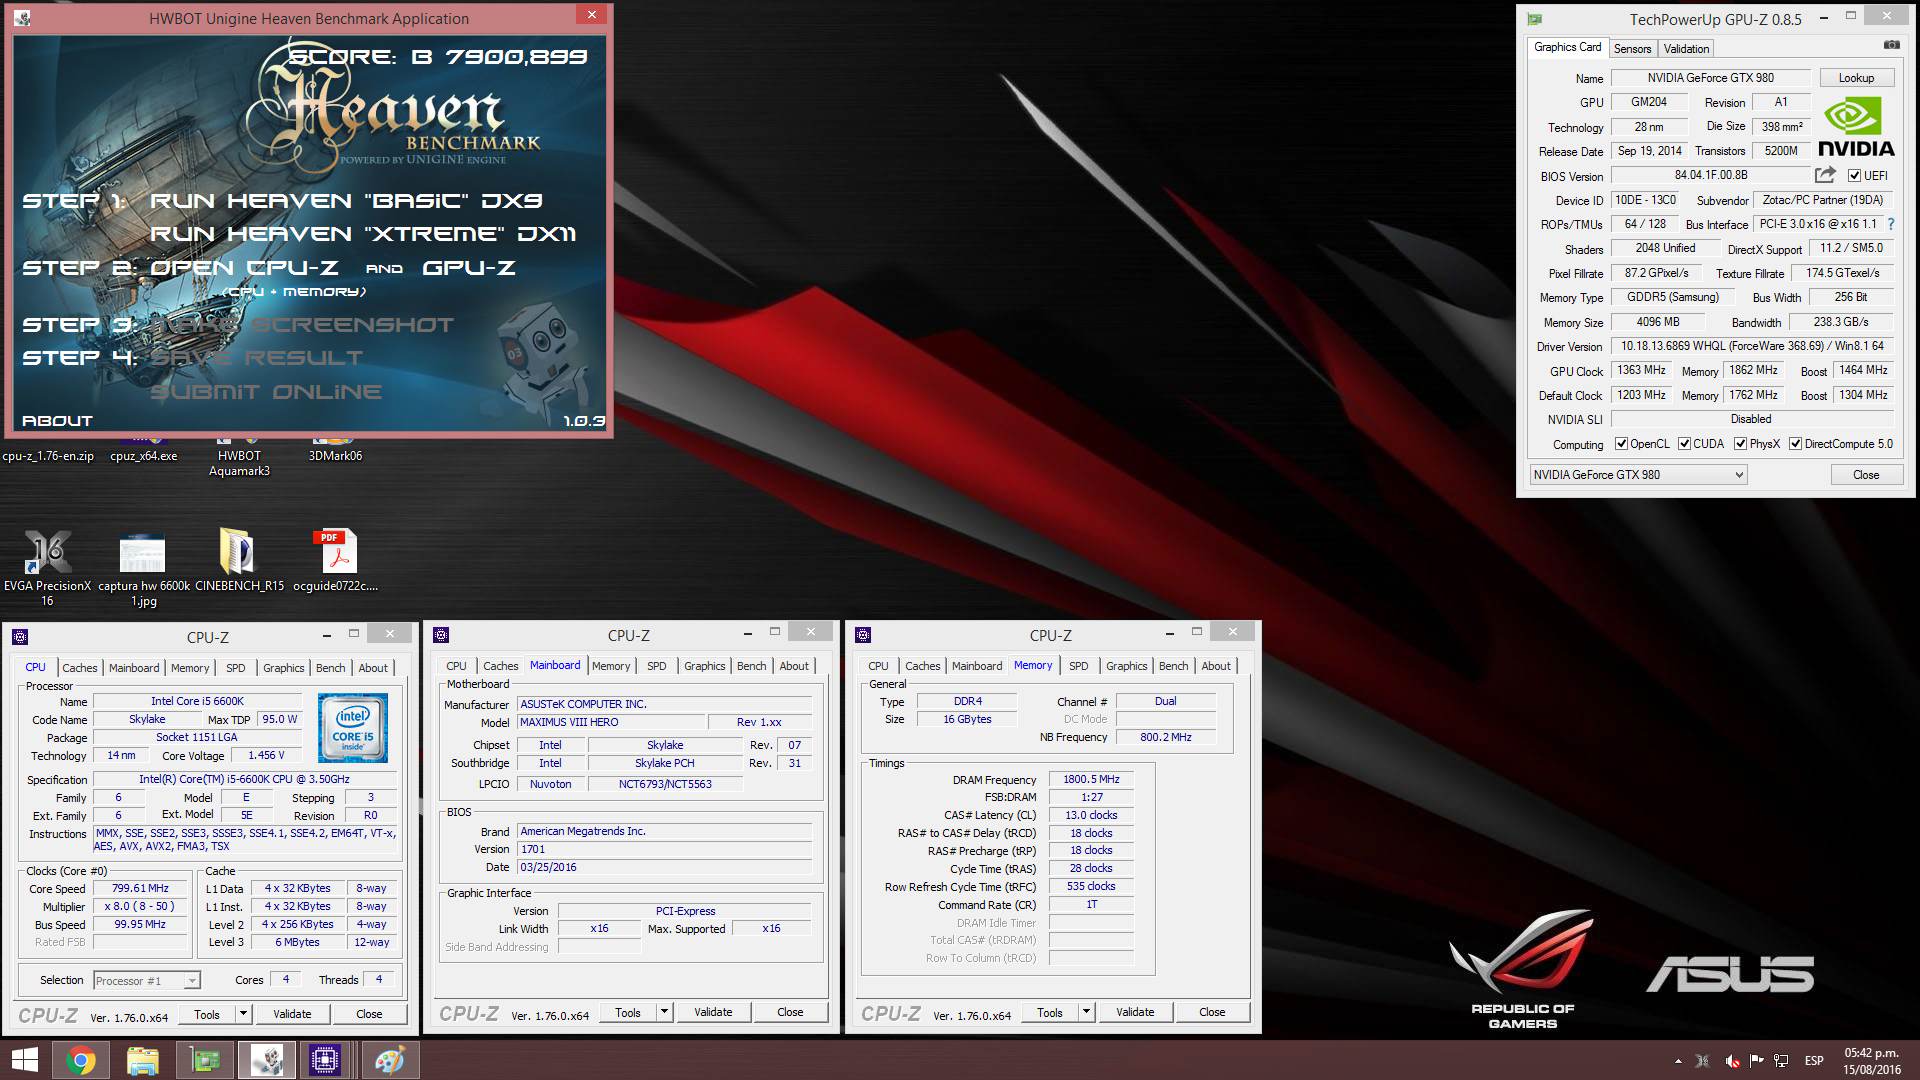The width and height of the screenshot is (1920, 1080).
Task: Click the taskbar clock and date
Action: (x=1872, y=1061)
